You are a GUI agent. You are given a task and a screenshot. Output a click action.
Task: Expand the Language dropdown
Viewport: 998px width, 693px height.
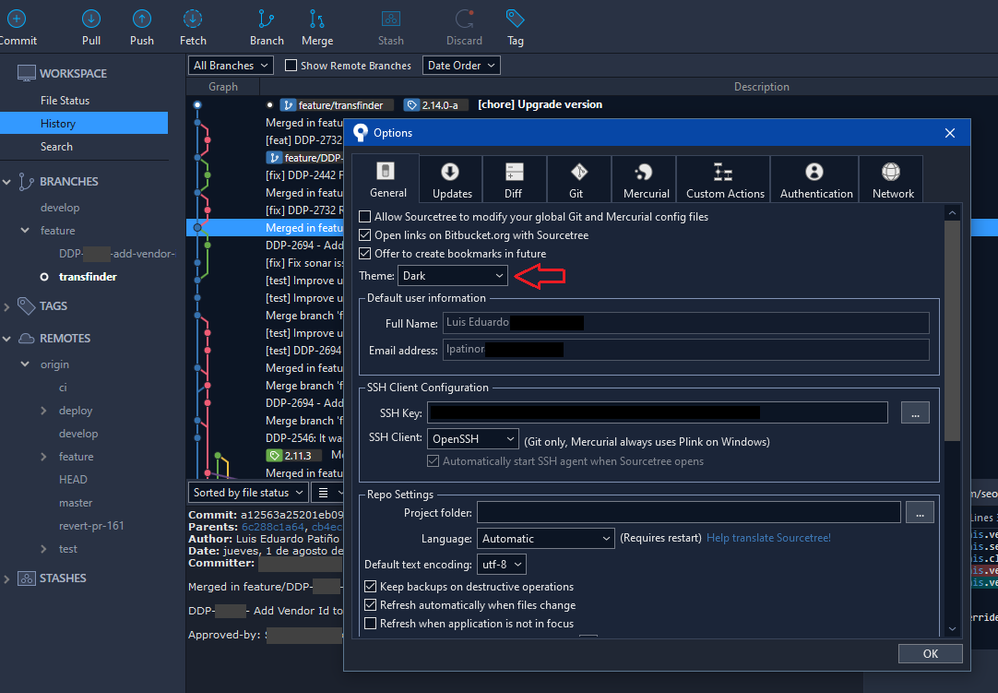(545, 538)
